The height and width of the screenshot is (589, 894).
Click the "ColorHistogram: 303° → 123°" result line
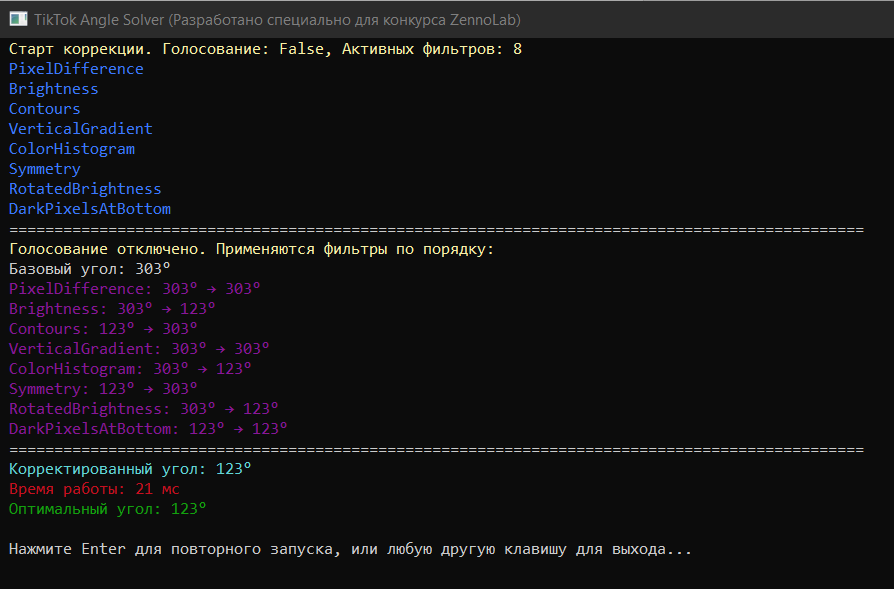pyautogui.click(x=130, y=369)
